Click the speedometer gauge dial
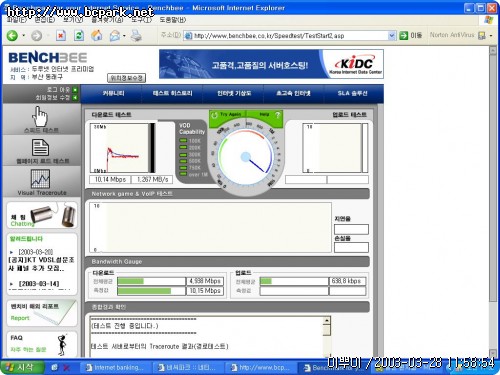Image resolution: width=500 pixels, height=375 pixels. click(246, 157)
